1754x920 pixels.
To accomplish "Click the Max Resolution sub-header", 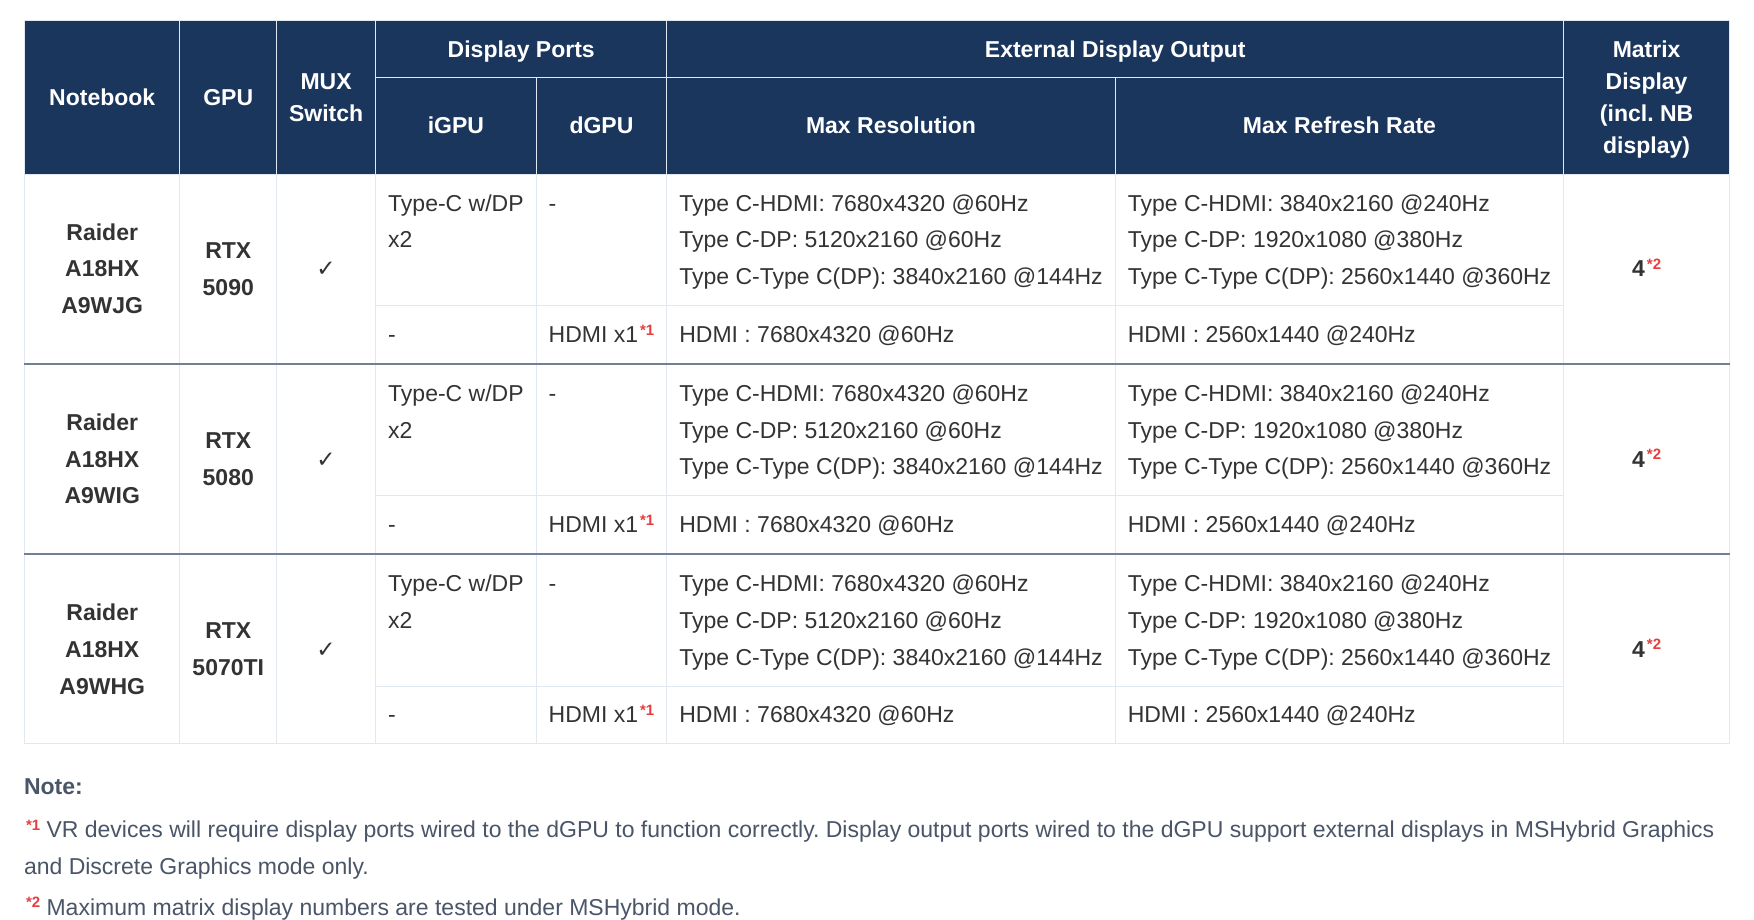I will [x=891, y=126].
